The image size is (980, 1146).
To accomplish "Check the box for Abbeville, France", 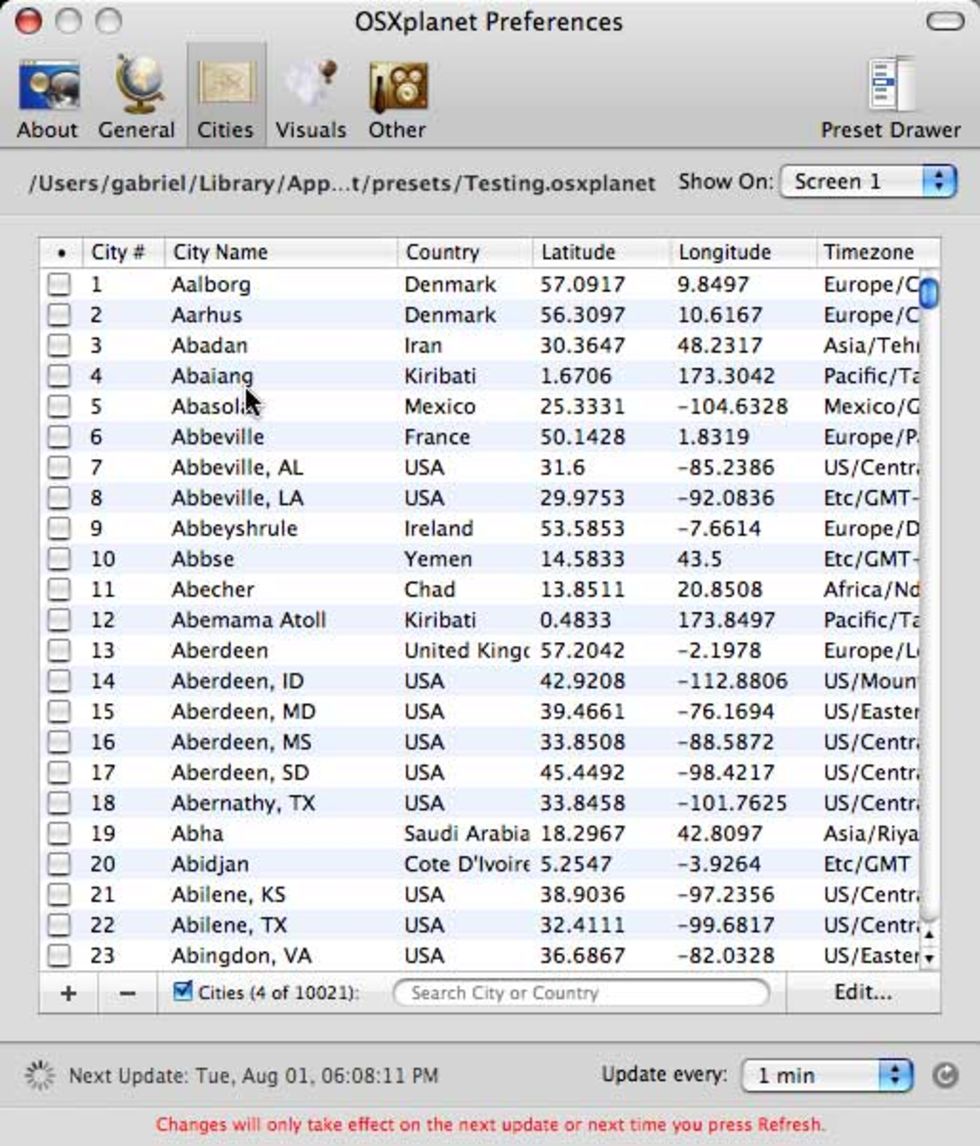I will (60, 438).
